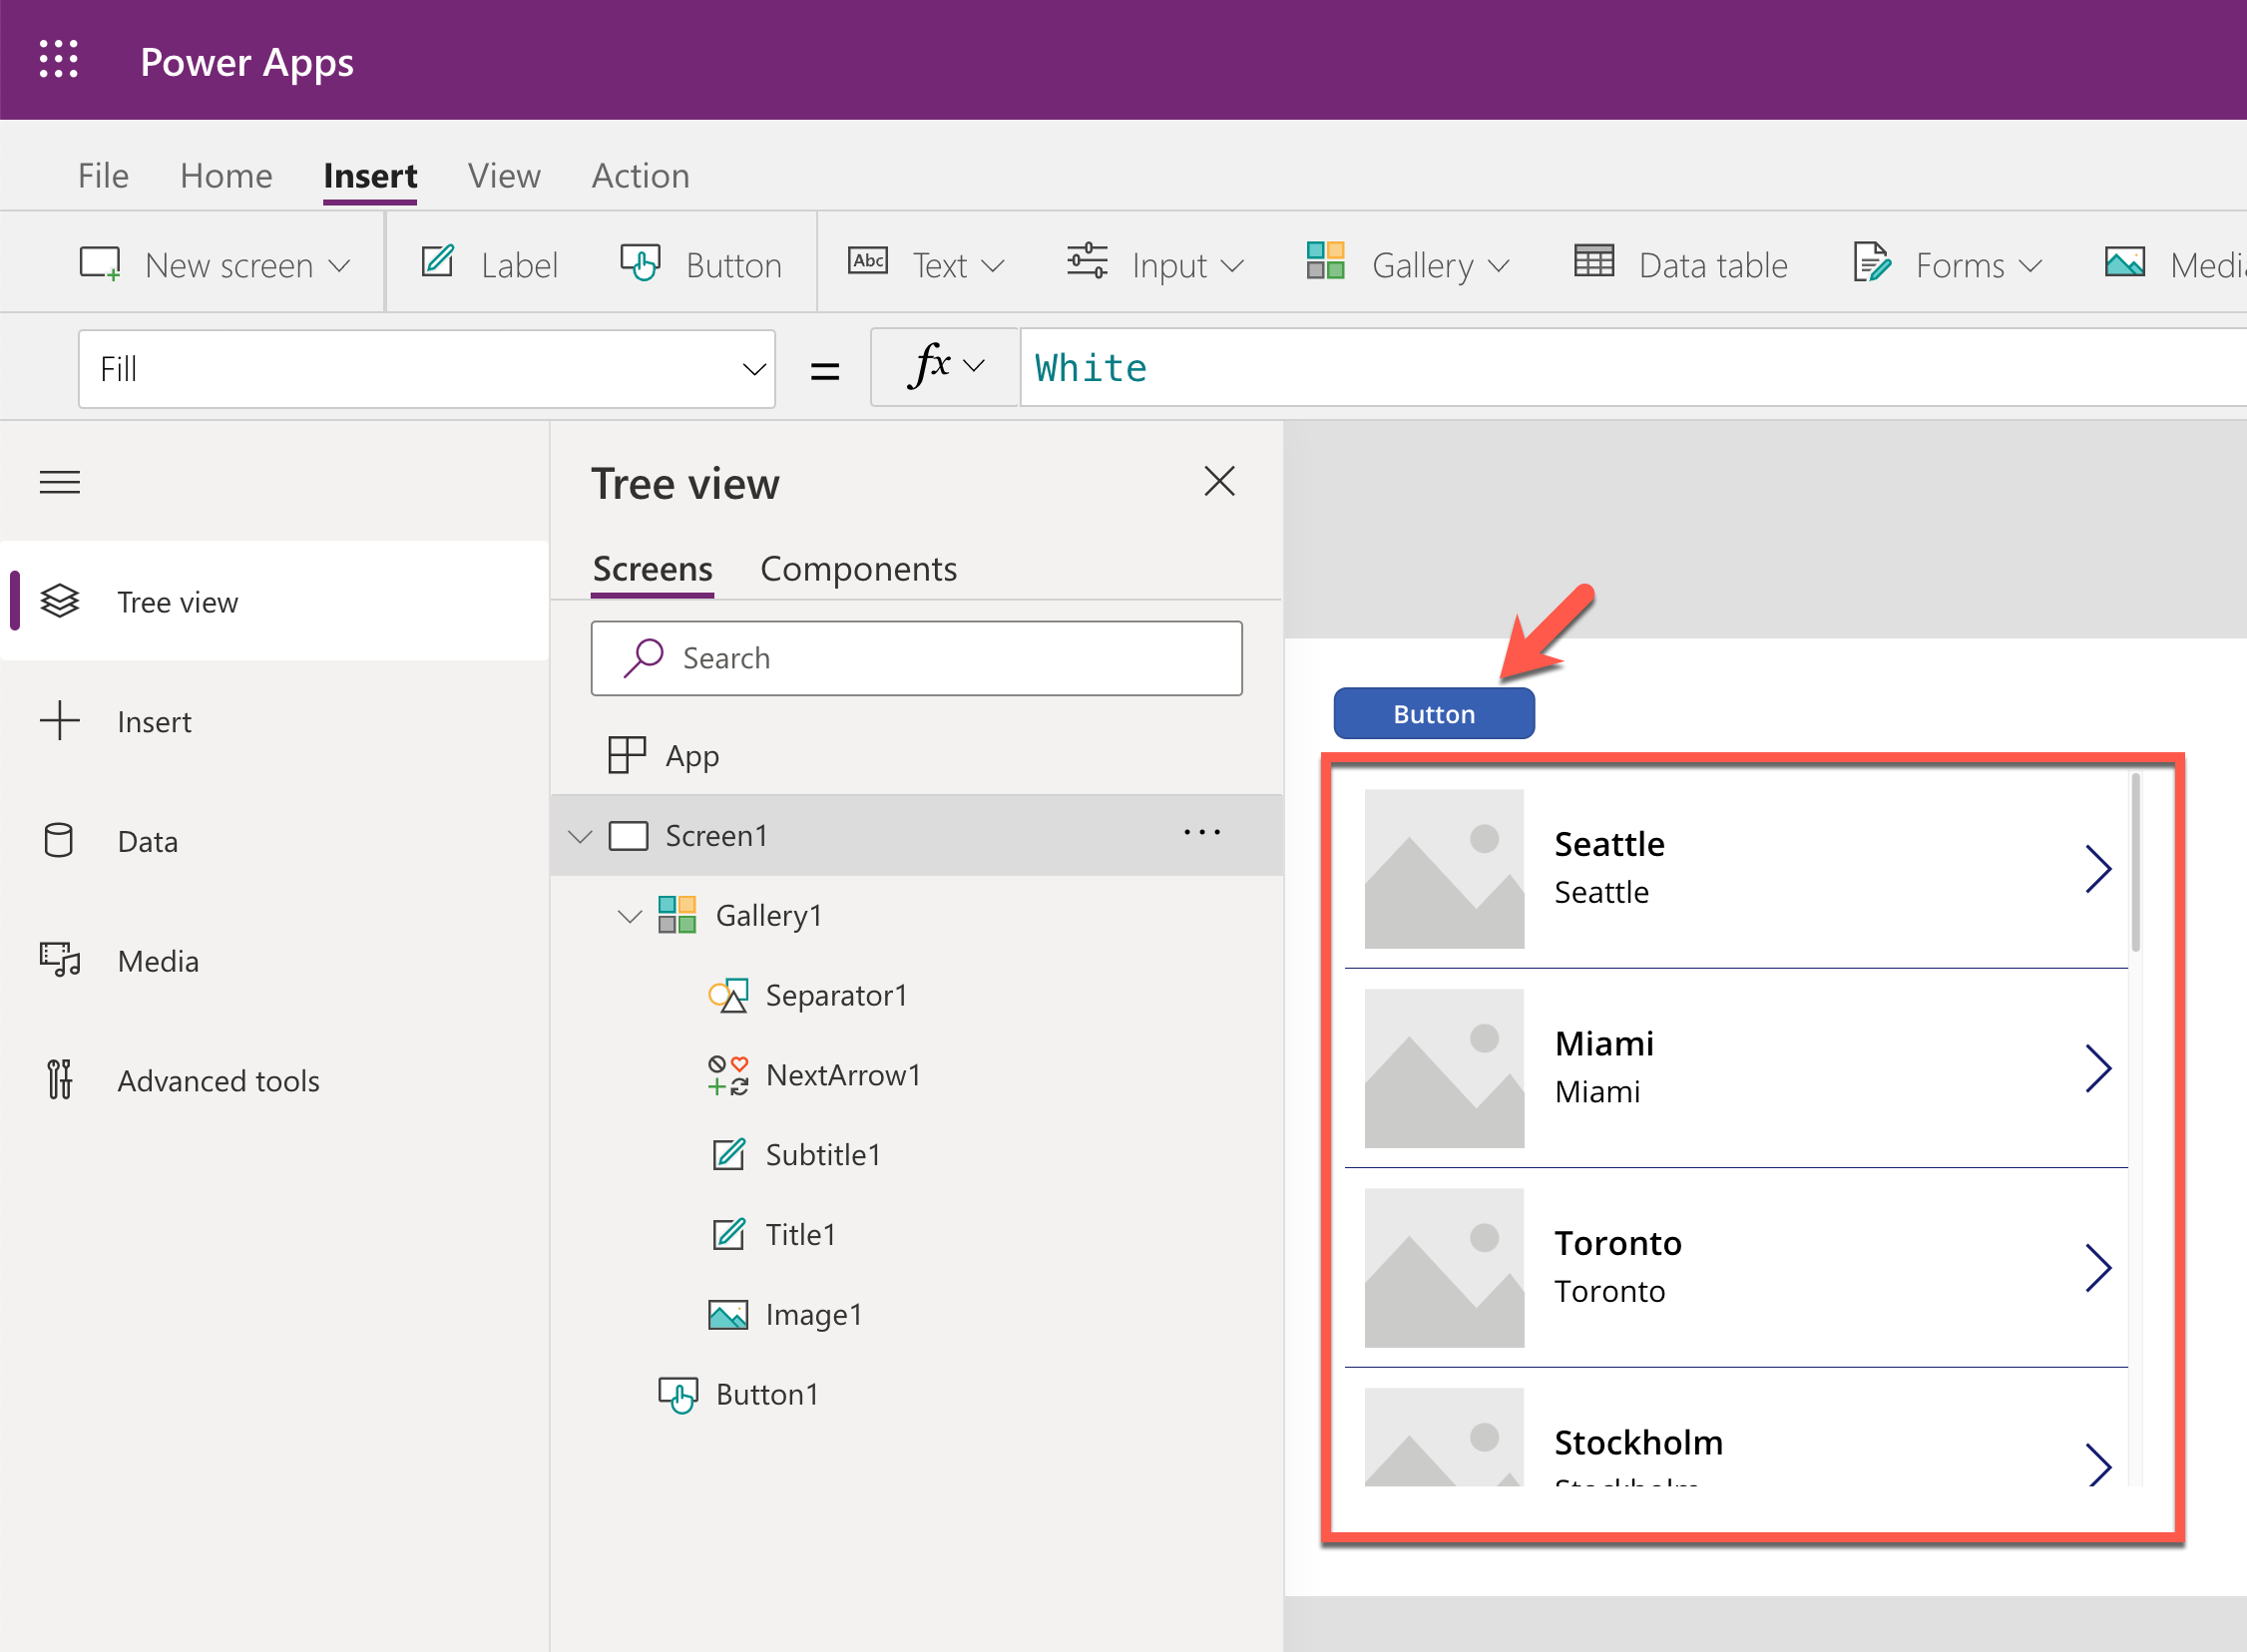2247x1652 pixels.
Task: Select the Insert ribbon tab
Action: 370,176
